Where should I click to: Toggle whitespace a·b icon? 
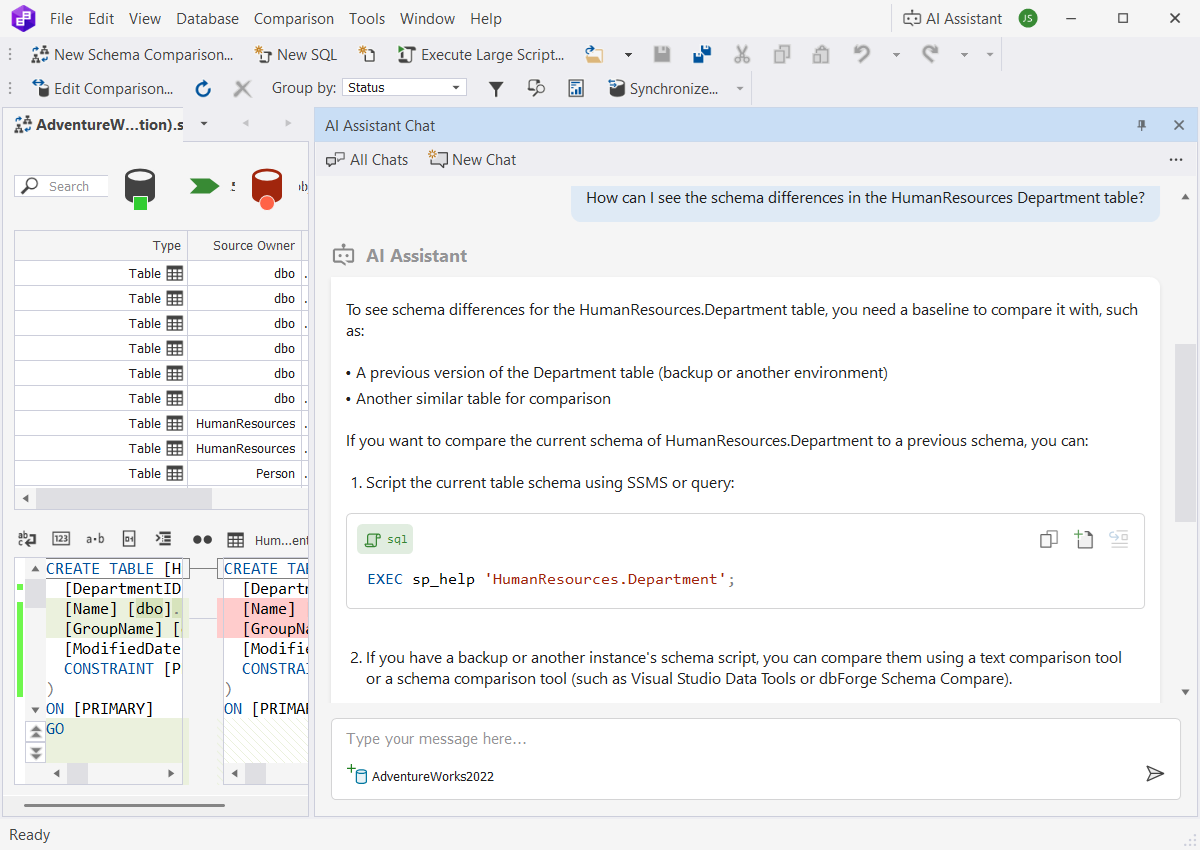95,538
